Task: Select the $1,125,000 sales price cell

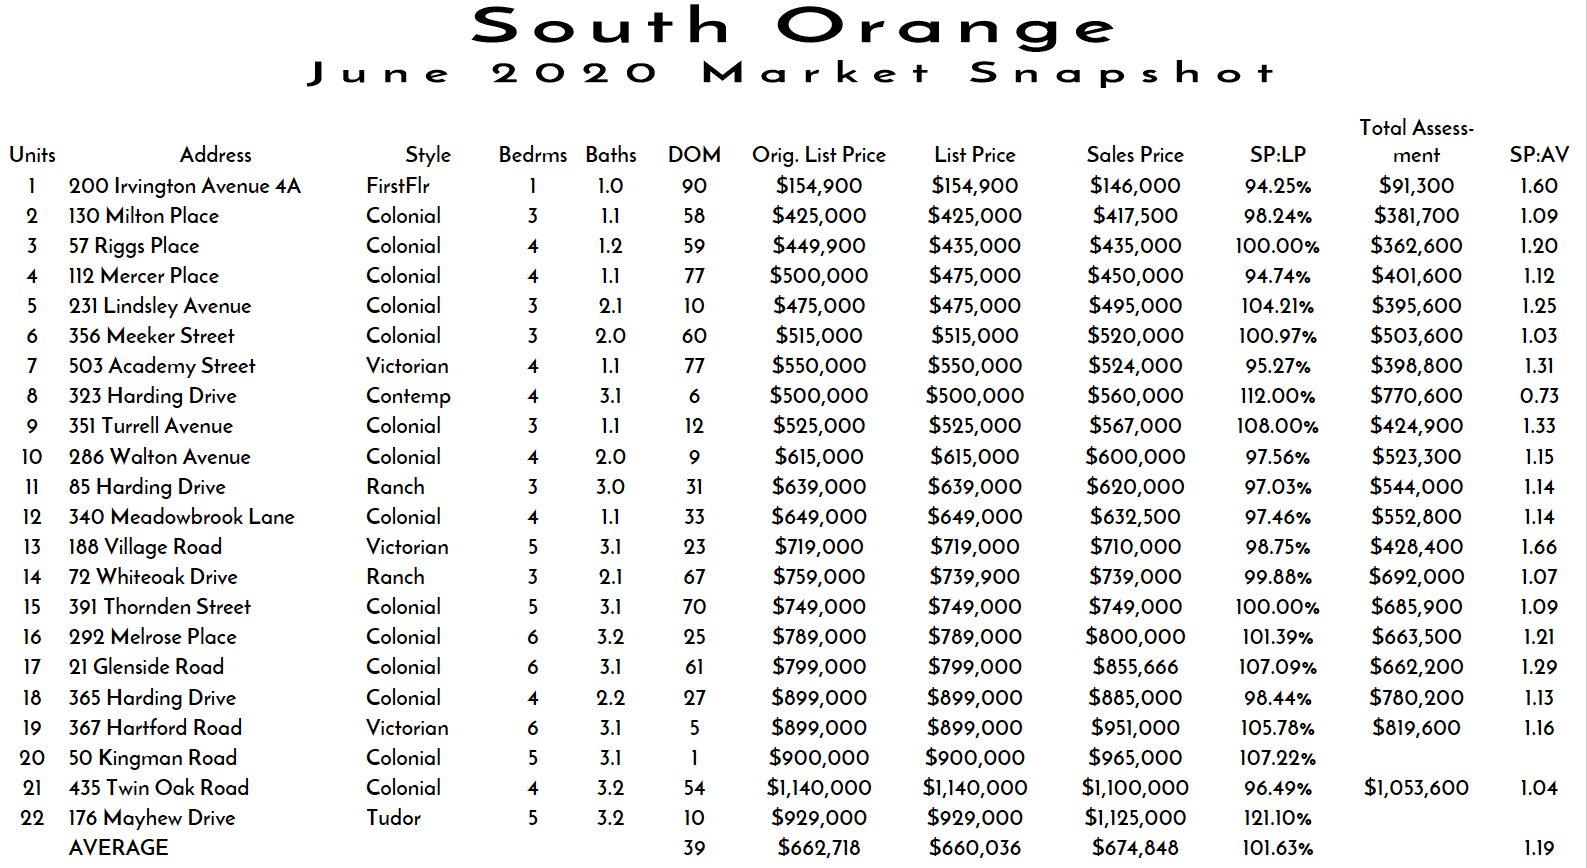Action: click(1135, 818)
